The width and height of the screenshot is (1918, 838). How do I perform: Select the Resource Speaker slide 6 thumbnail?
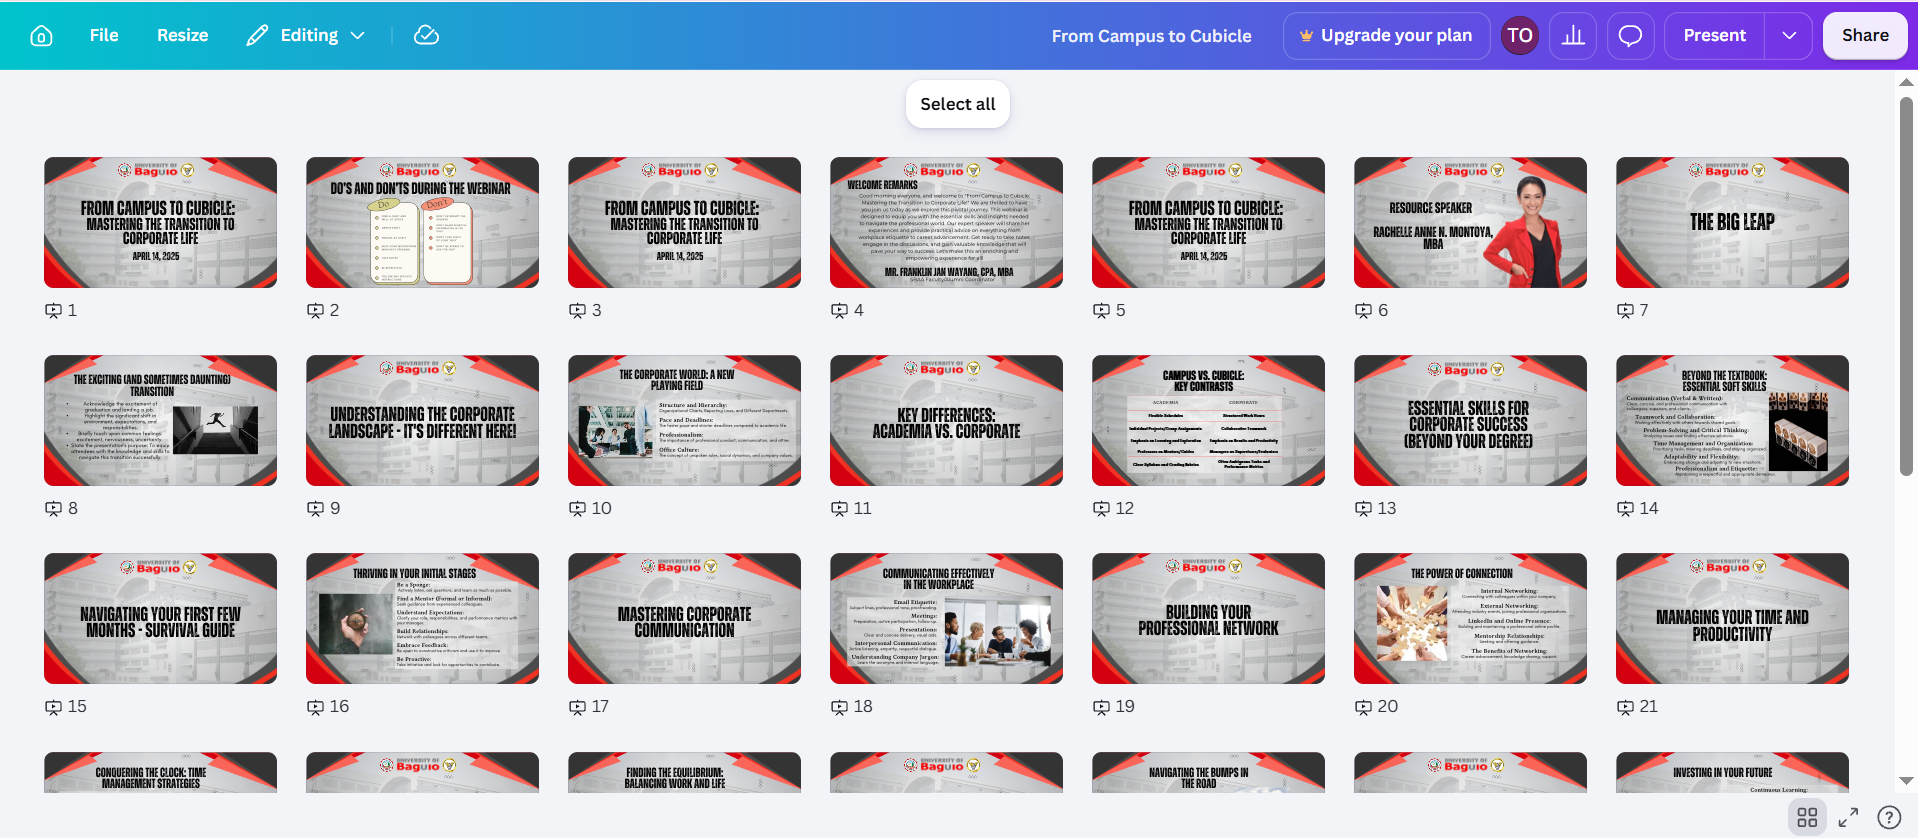point(1470,222)
